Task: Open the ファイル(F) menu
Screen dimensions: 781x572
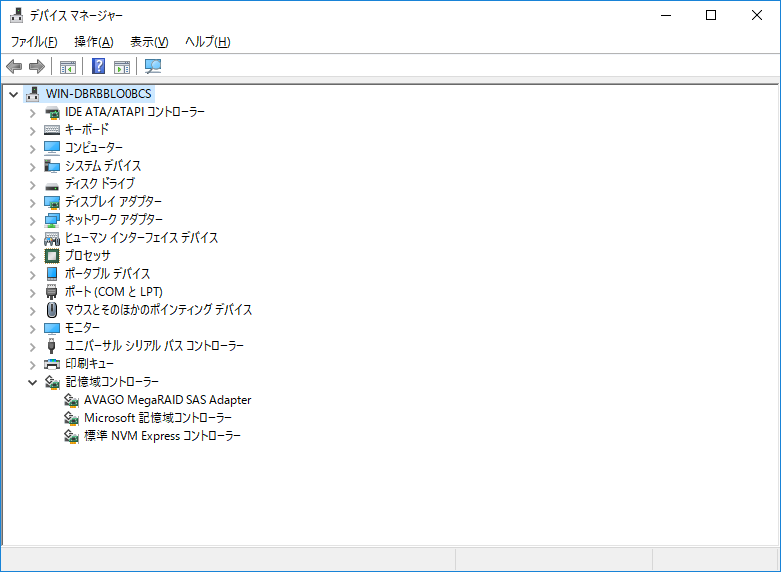Action: coord(34,42)
